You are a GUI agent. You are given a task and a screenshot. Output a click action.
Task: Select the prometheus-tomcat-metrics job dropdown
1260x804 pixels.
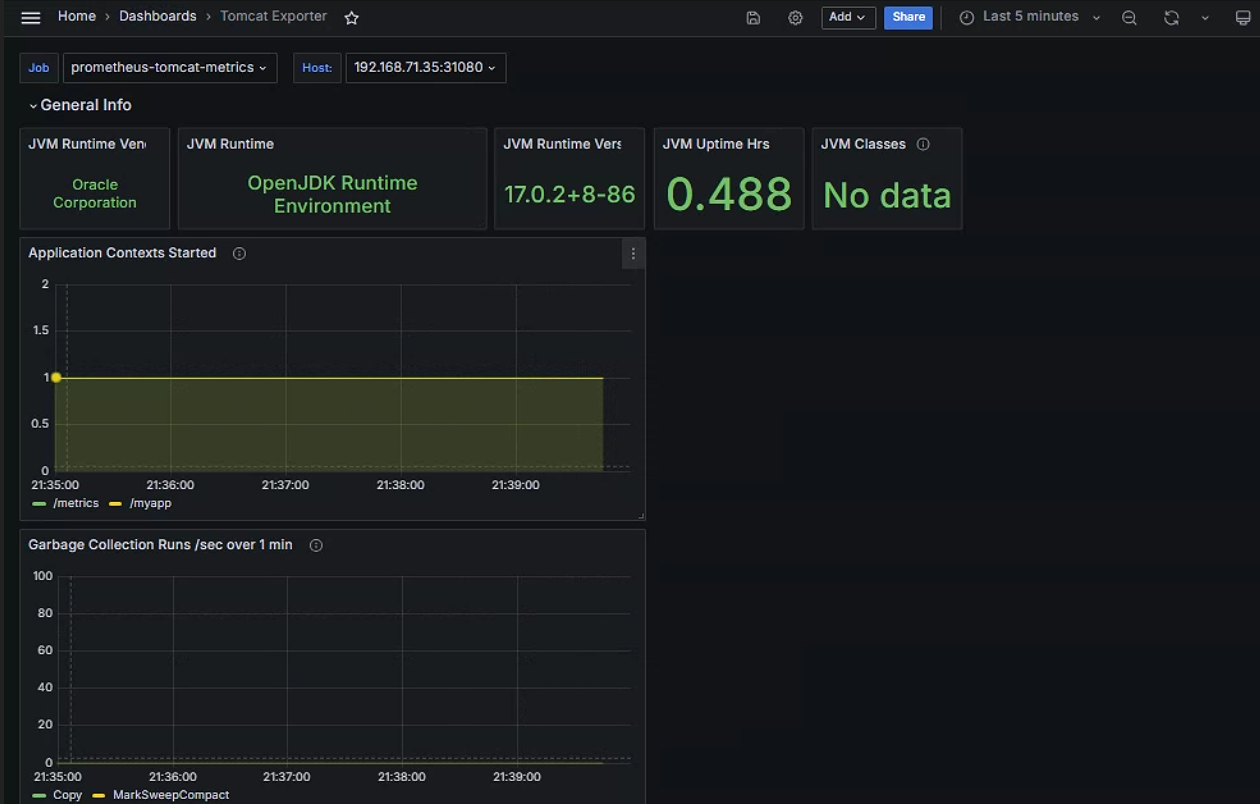tap(170, 67)
